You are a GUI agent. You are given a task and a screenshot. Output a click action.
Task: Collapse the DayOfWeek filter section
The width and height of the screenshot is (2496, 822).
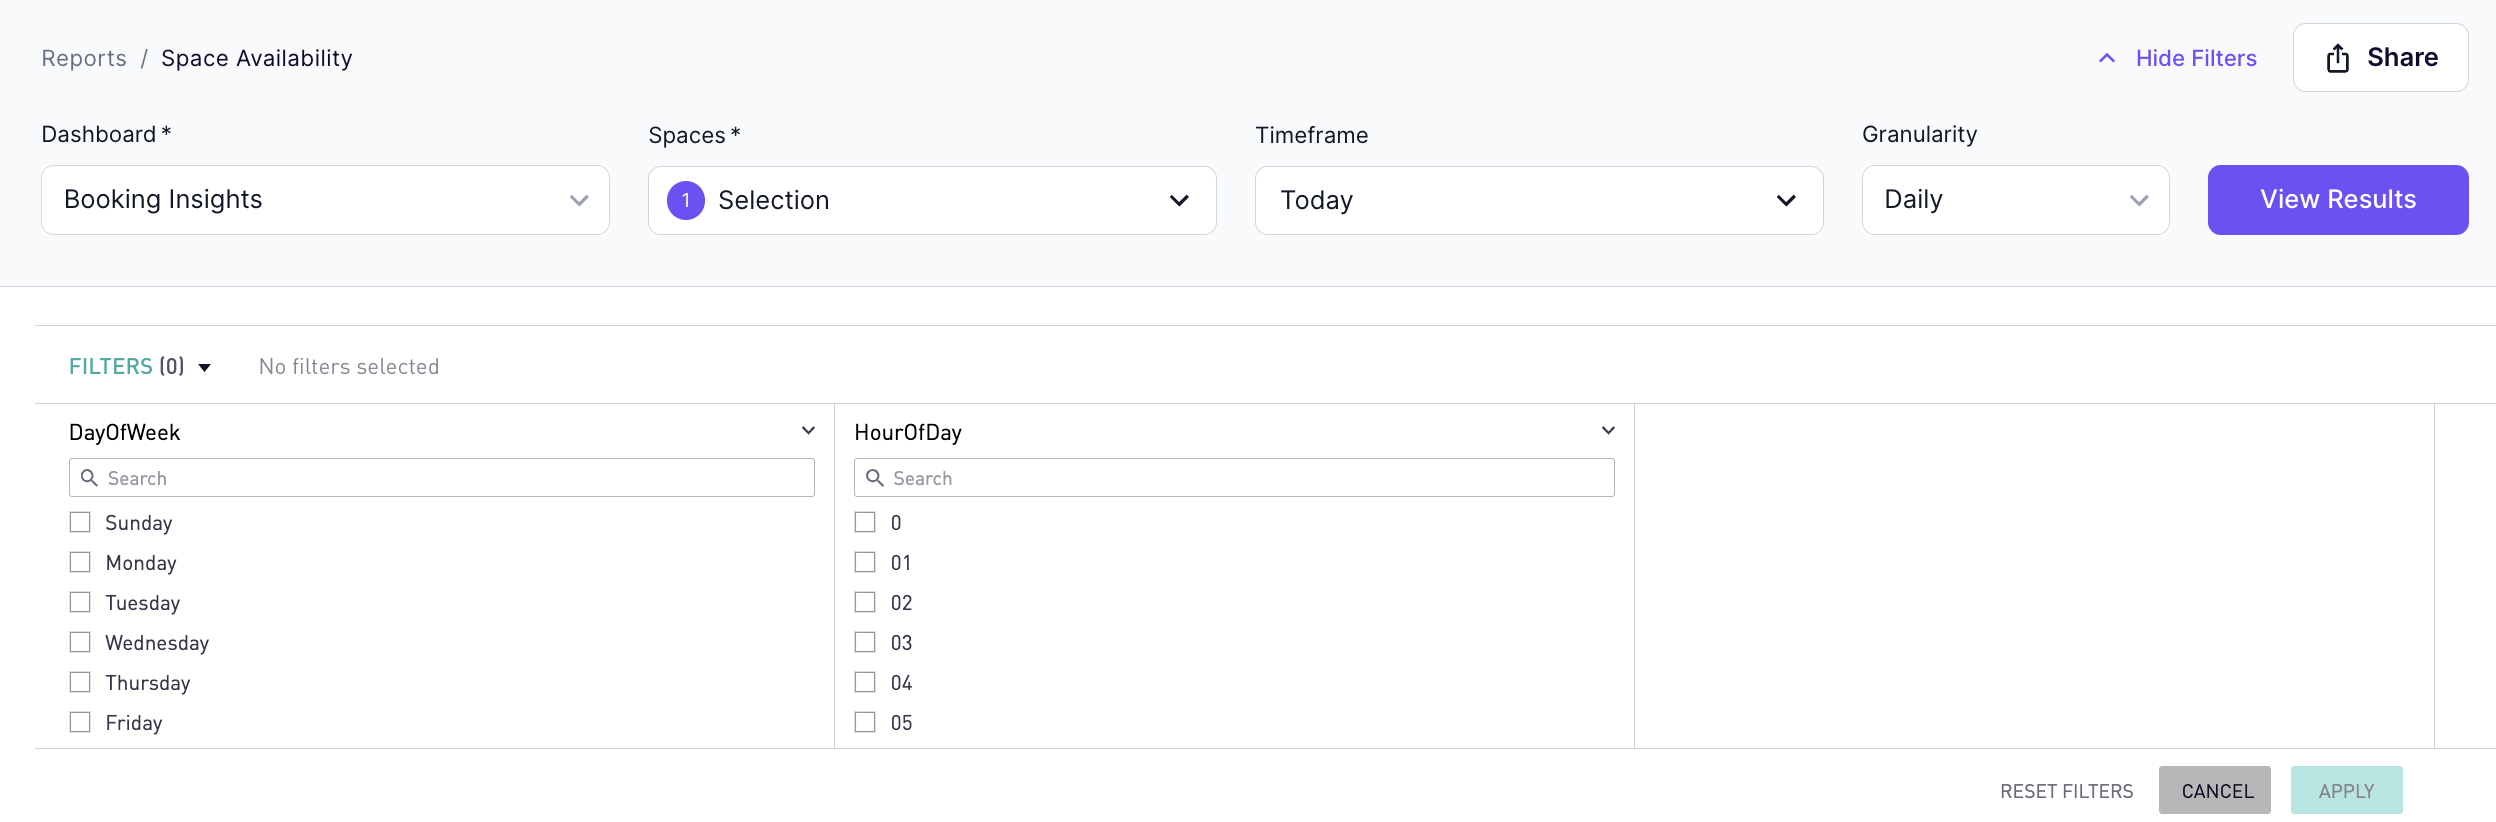(x=808, y=431)
